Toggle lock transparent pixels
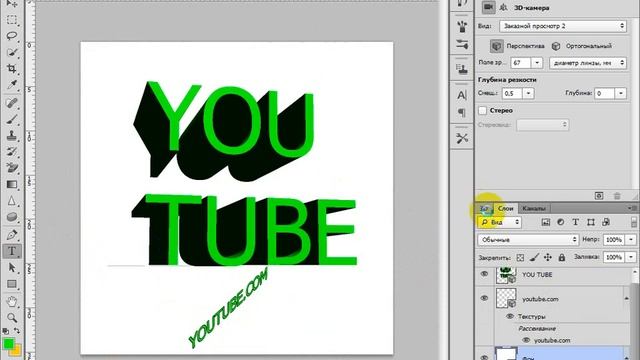Viewport: 640px width, 360px height. [520, 258]
